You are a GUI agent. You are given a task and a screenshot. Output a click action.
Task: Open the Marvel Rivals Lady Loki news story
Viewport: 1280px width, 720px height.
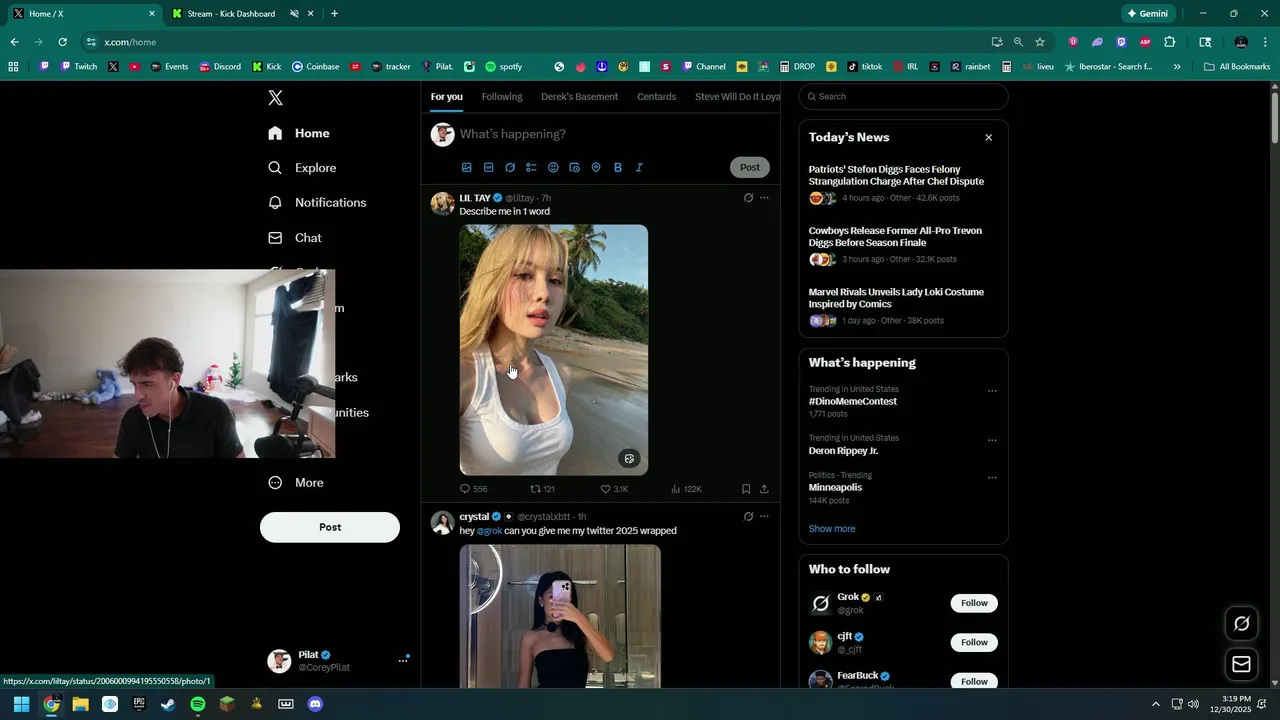click(x=896, y=298)
